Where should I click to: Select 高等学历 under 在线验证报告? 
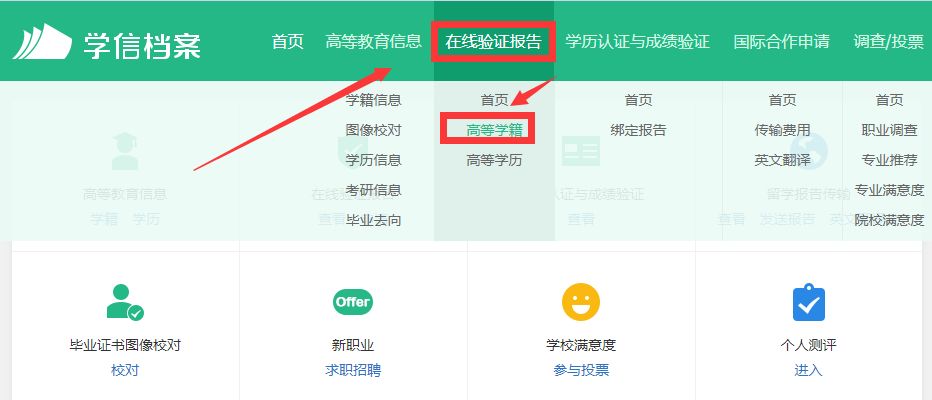click(494, 160)
